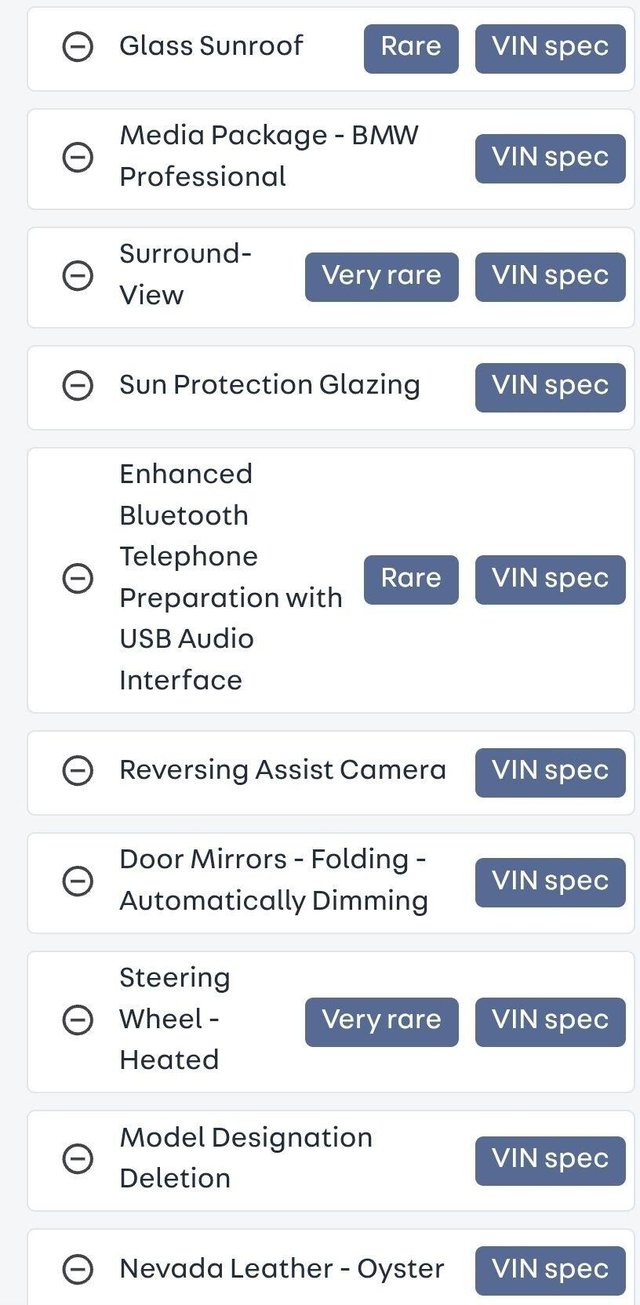This screenshot has width=640, height=1305.
Task: Click minus icon beside Model Designation Deletion
Action: click(x=78, y=1159)
